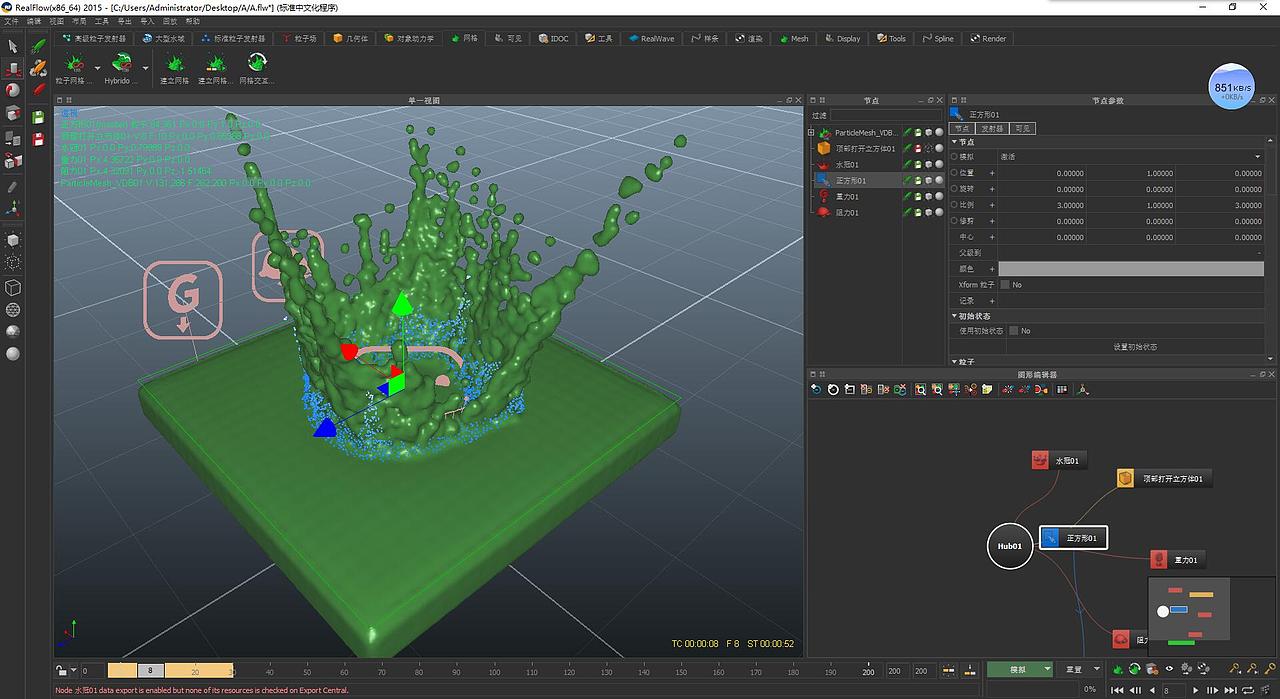Toggle the Xform 粒子 No switch
The image size is (1280, 699).
click(x=1005, y=284)
